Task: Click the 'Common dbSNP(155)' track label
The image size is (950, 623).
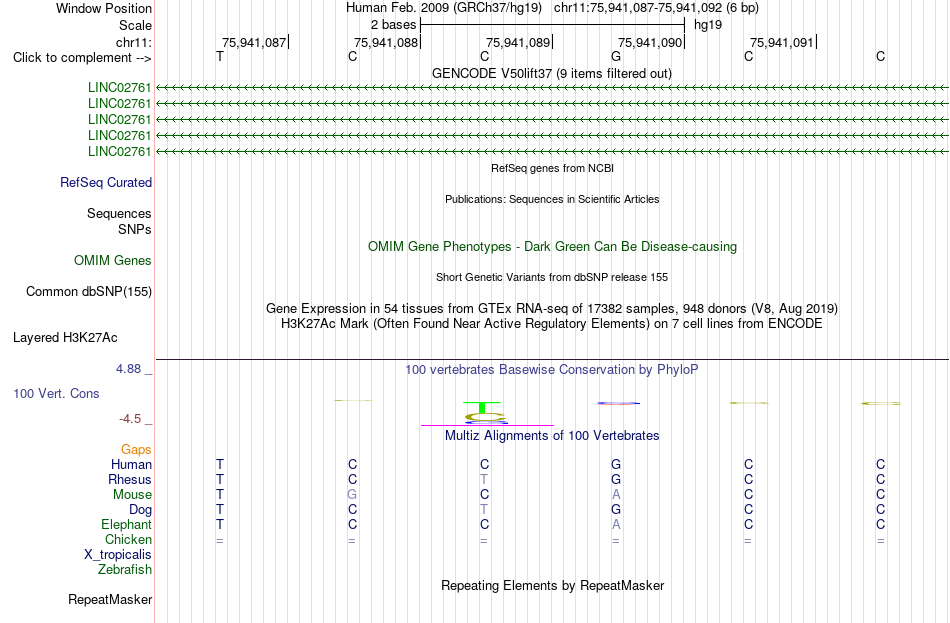Action: [89, 292]
